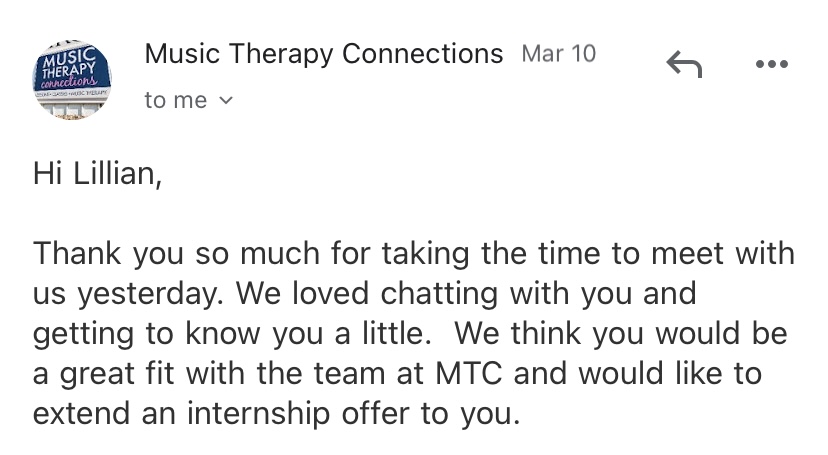Open the three-dot more options menu

[771, 65]
